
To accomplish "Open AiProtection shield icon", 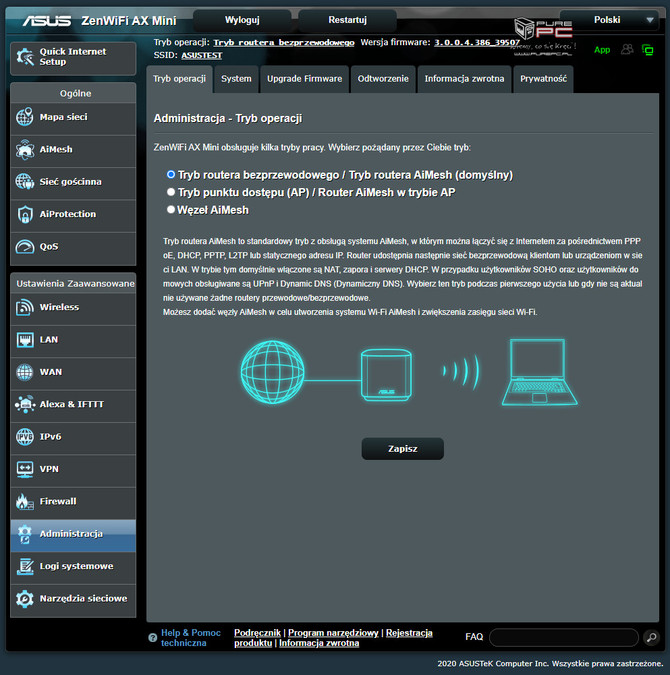I will [x=25, y=214].
